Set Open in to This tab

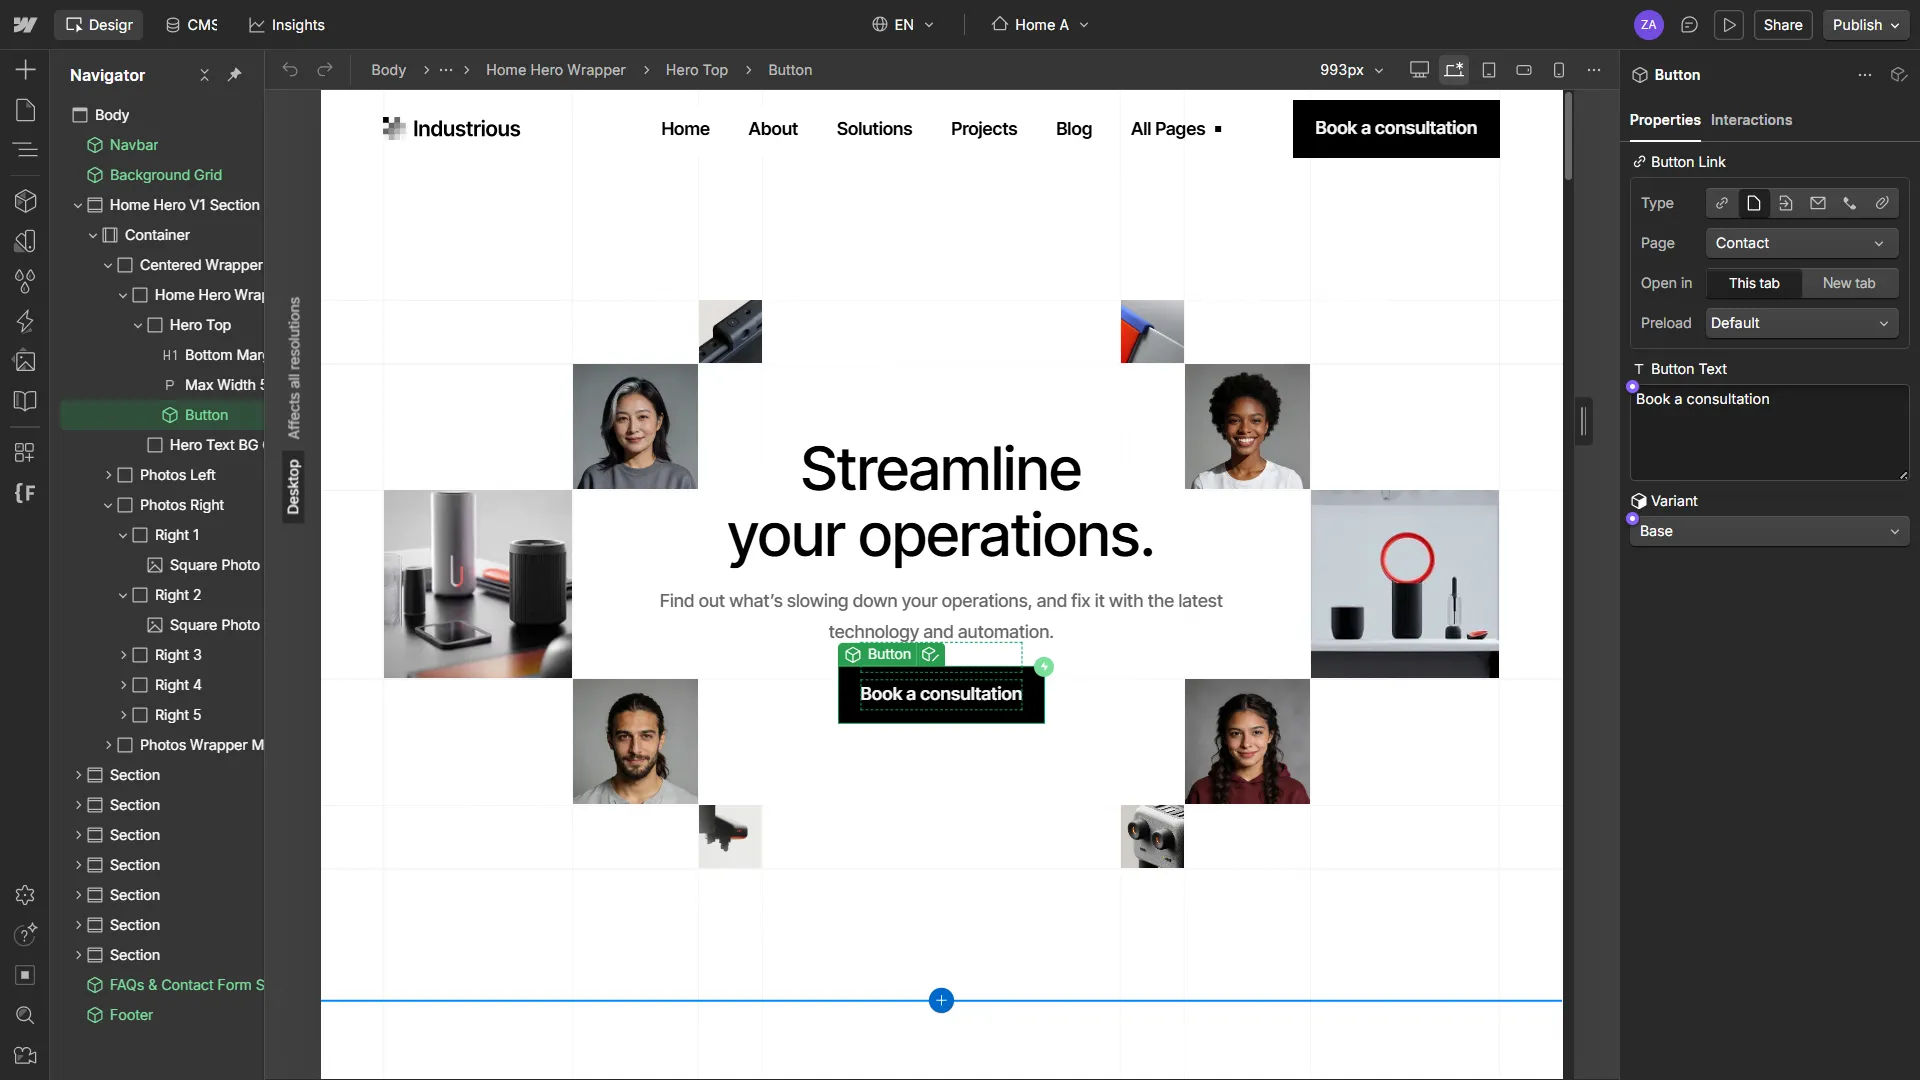1754,283
